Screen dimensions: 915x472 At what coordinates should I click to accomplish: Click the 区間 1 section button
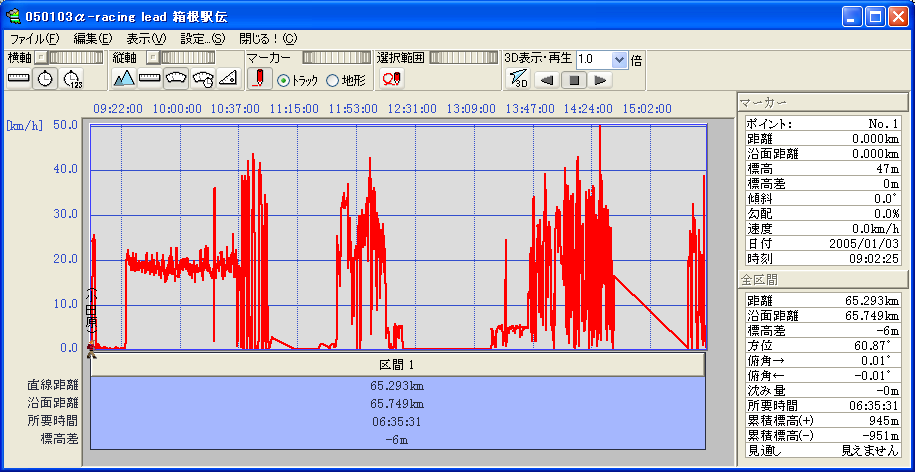pyautogui.click(x=397, y=365)
